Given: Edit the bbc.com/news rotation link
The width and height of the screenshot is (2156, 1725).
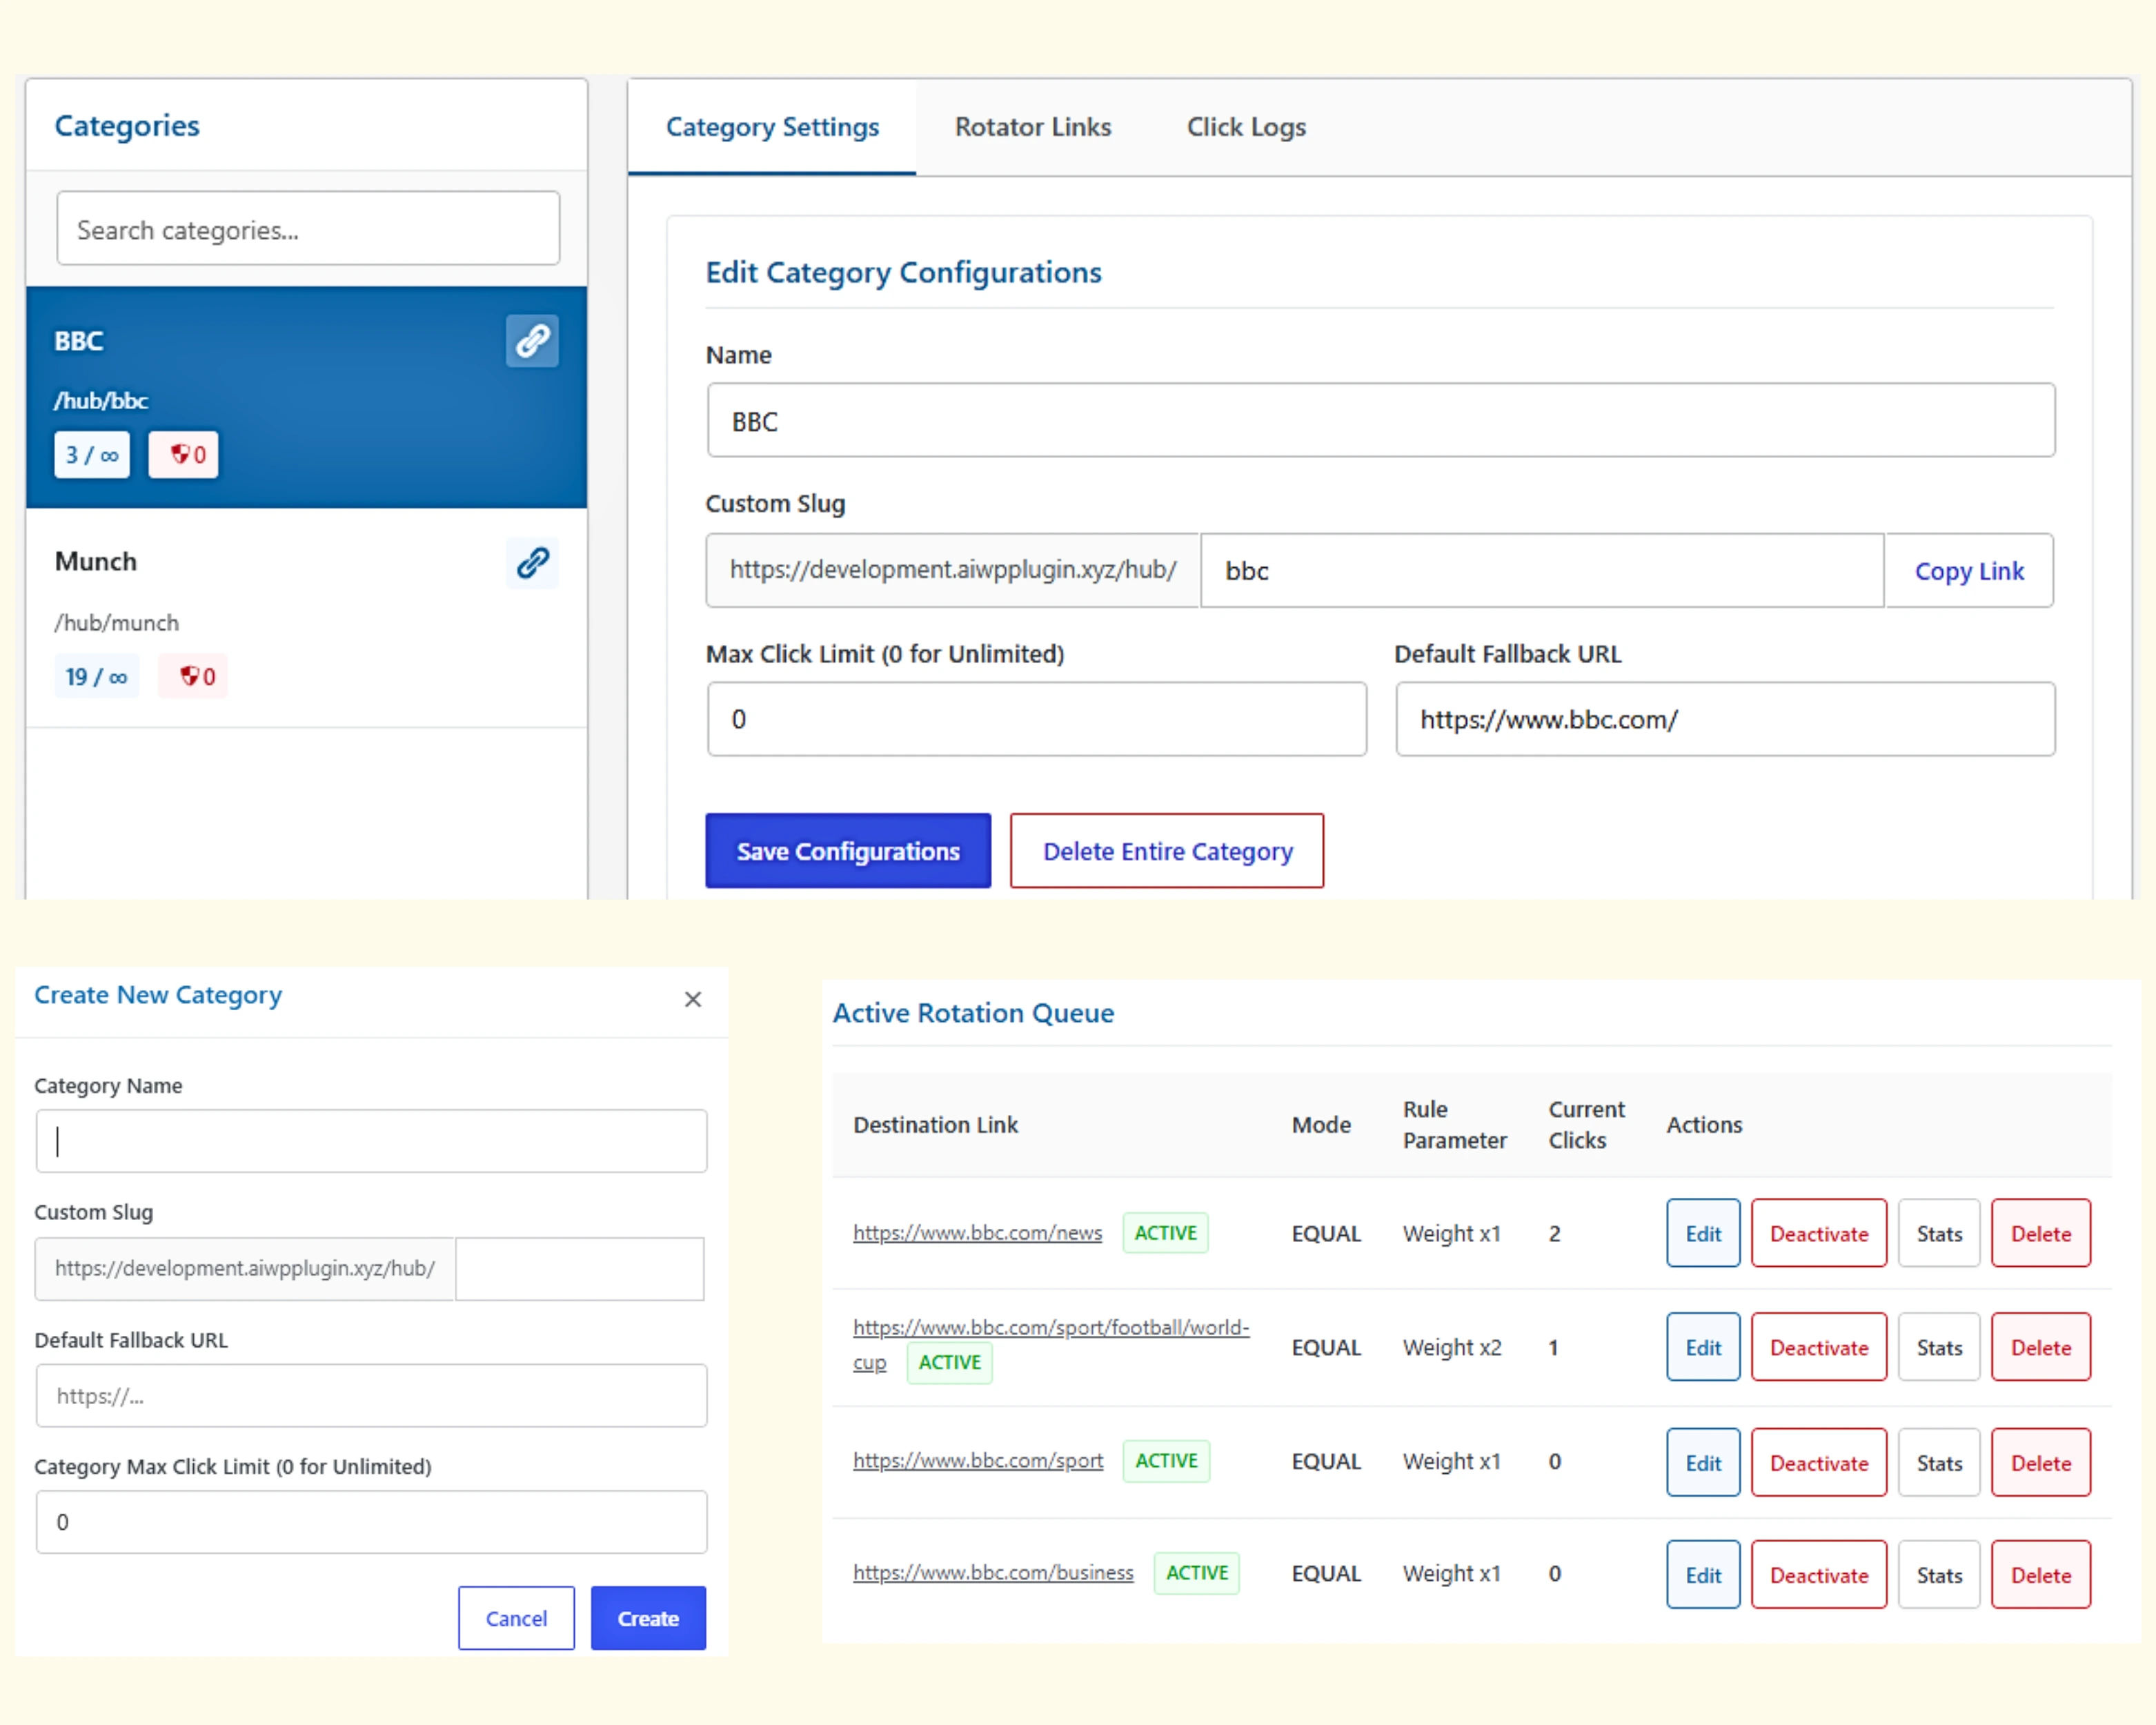Looking at the screenshot, I should pos(1703,1234).
